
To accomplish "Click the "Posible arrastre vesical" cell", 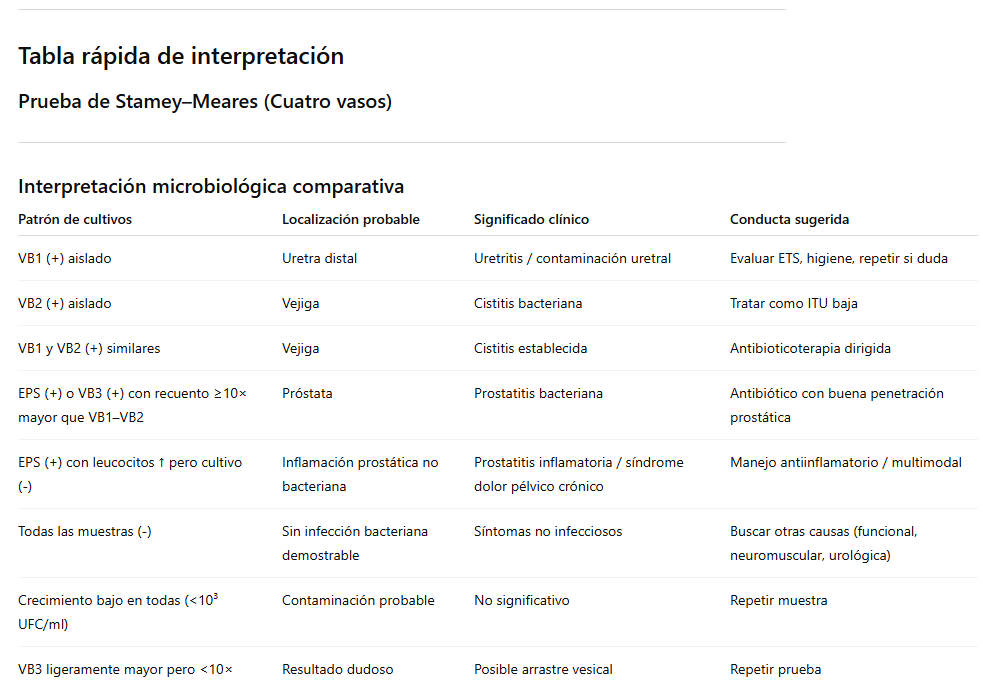I will coord(543,669).
